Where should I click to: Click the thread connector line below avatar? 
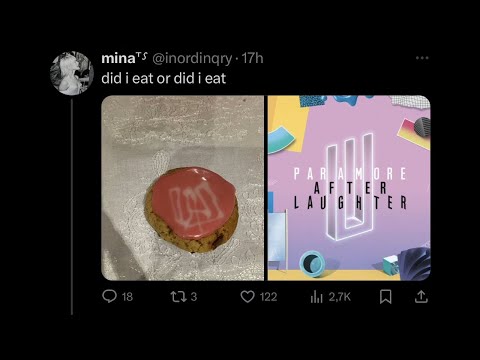pyautogui.click(x=72, y=207)
